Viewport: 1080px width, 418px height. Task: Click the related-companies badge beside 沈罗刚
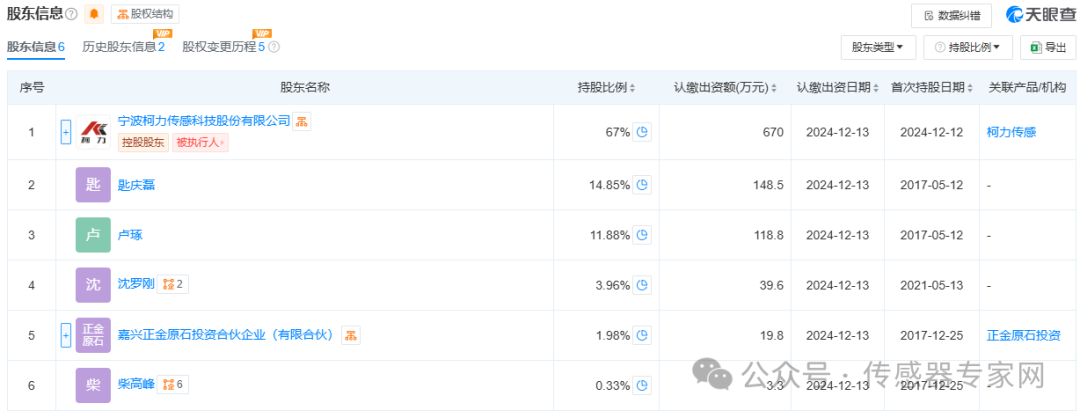(174, 285)
